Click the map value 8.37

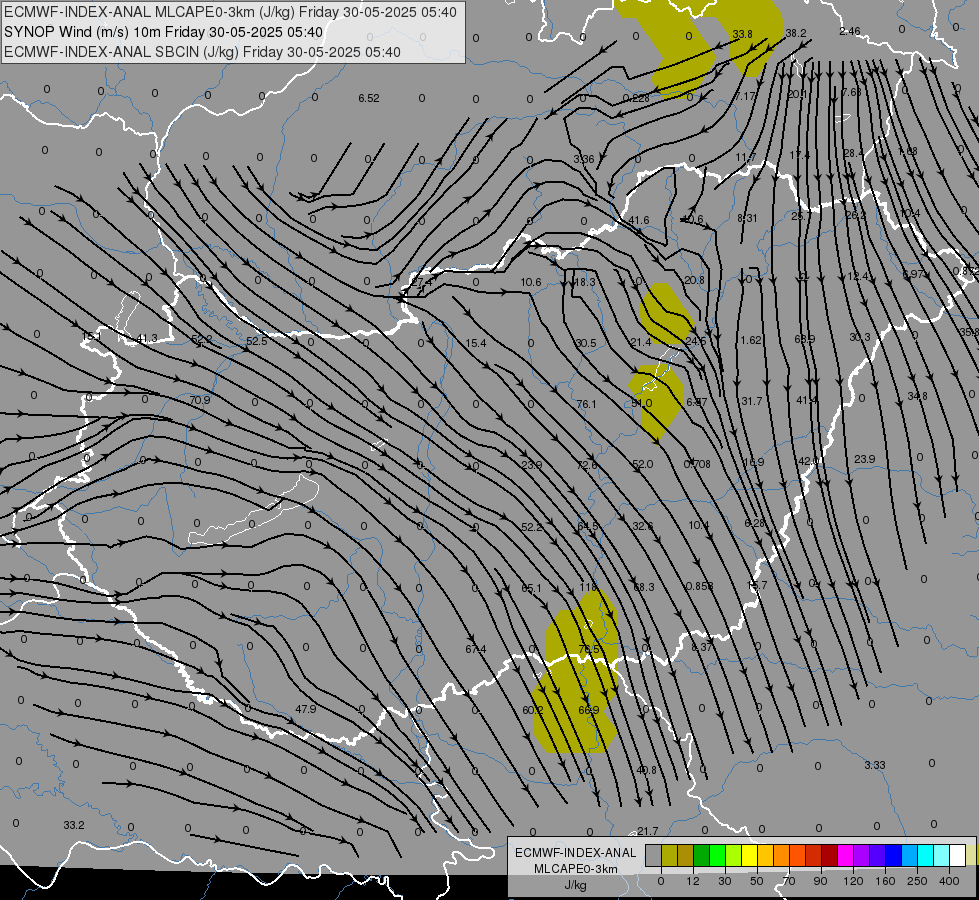pyautogui.click(x=702, y=647)
